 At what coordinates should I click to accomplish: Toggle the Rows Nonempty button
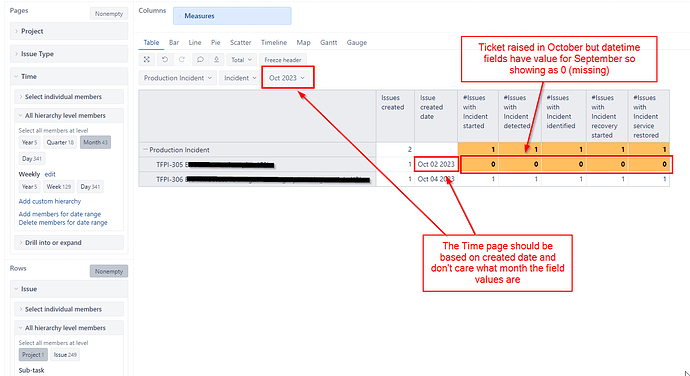click(109, 271)
